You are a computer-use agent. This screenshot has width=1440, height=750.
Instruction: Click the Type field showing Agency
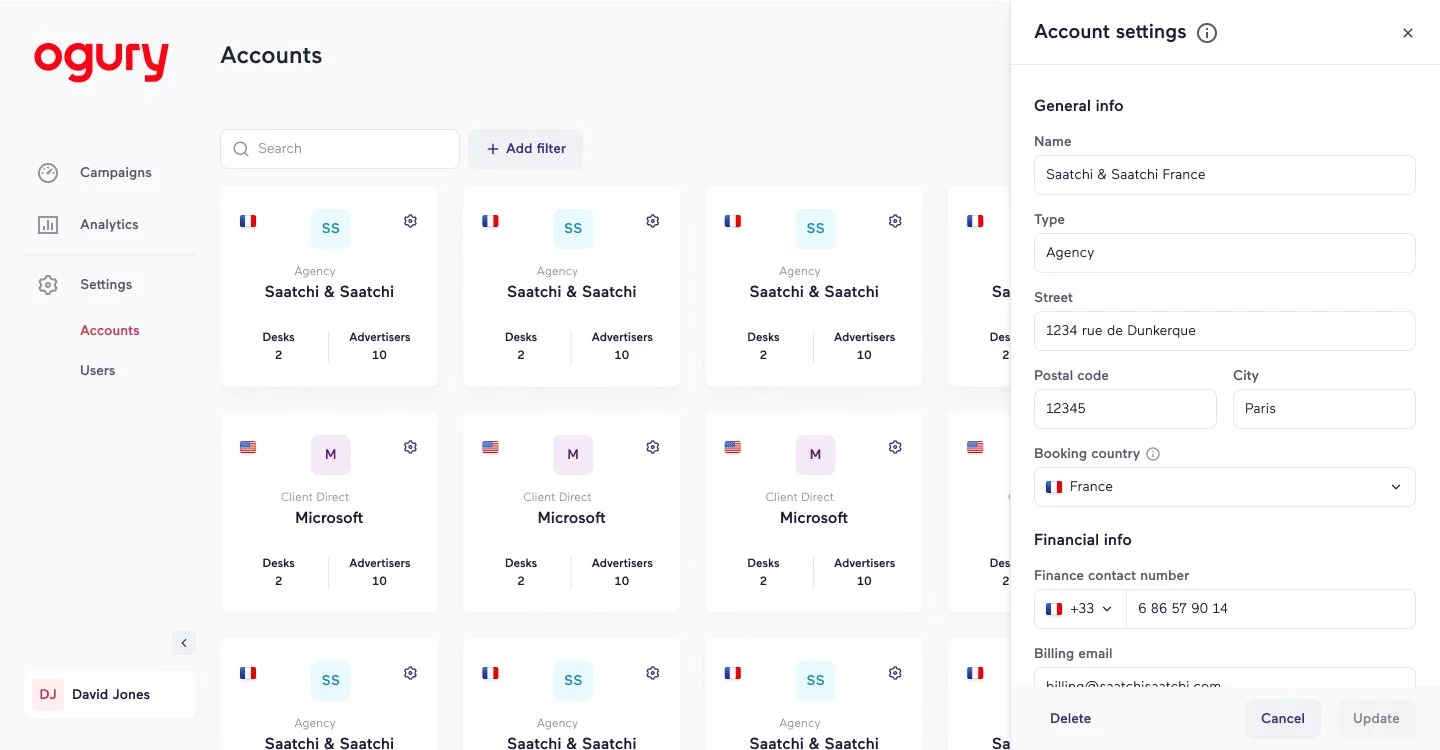(x=1225, y=253)
